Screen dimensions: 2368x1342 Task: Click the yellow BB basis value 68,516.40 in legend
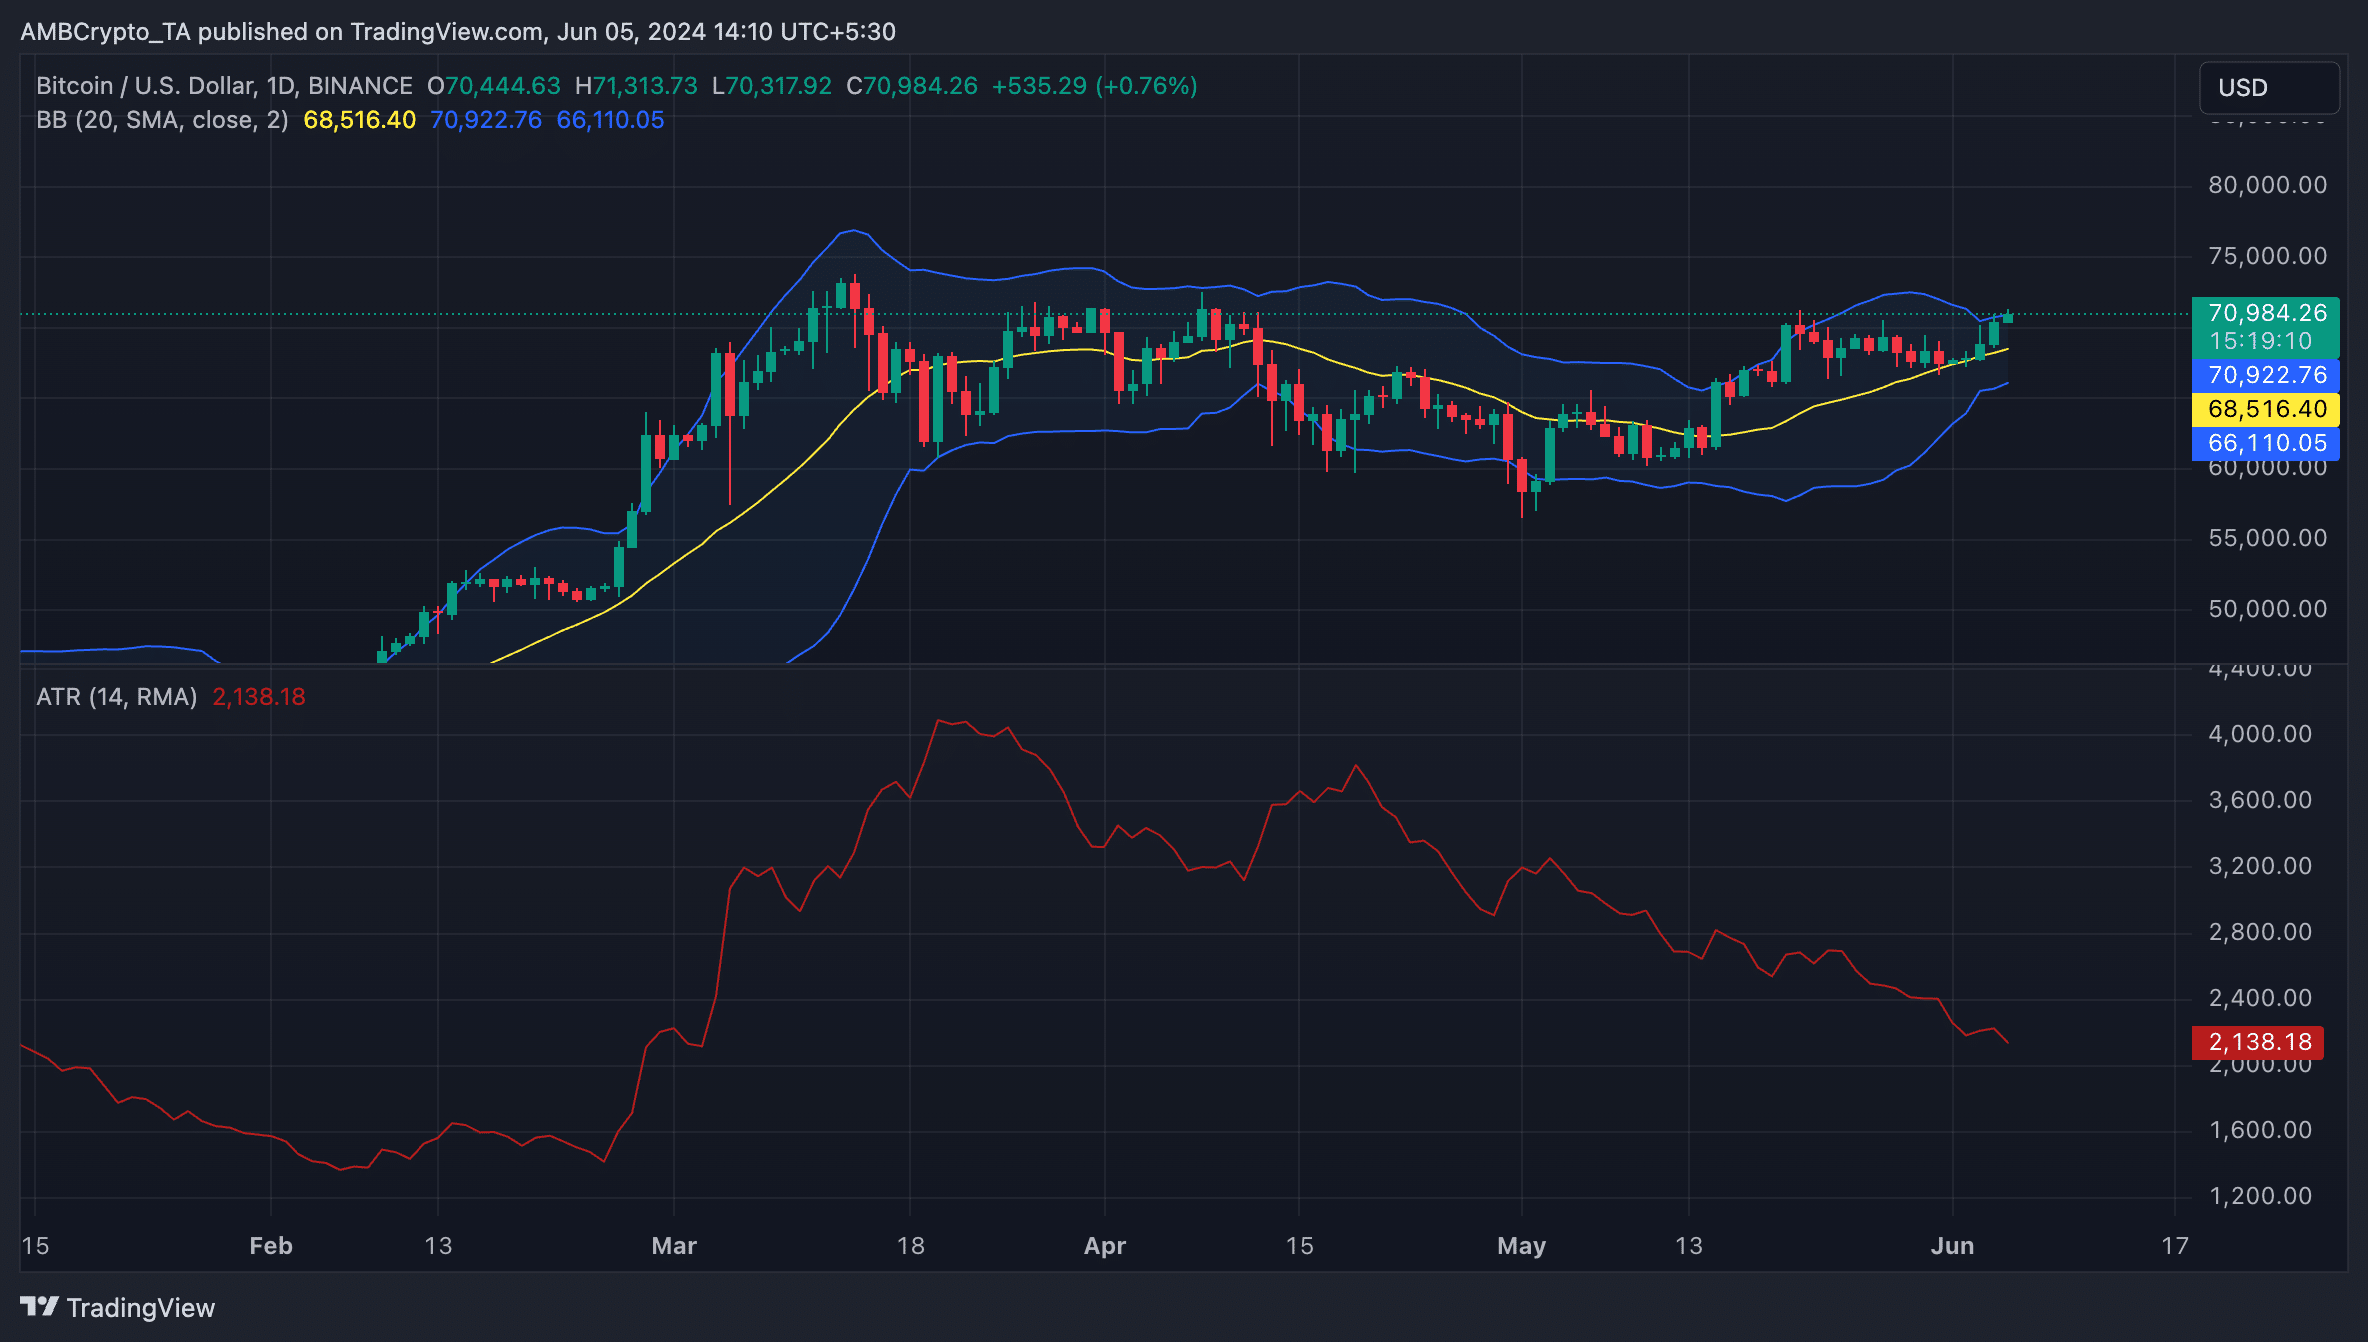click(359, 120)
